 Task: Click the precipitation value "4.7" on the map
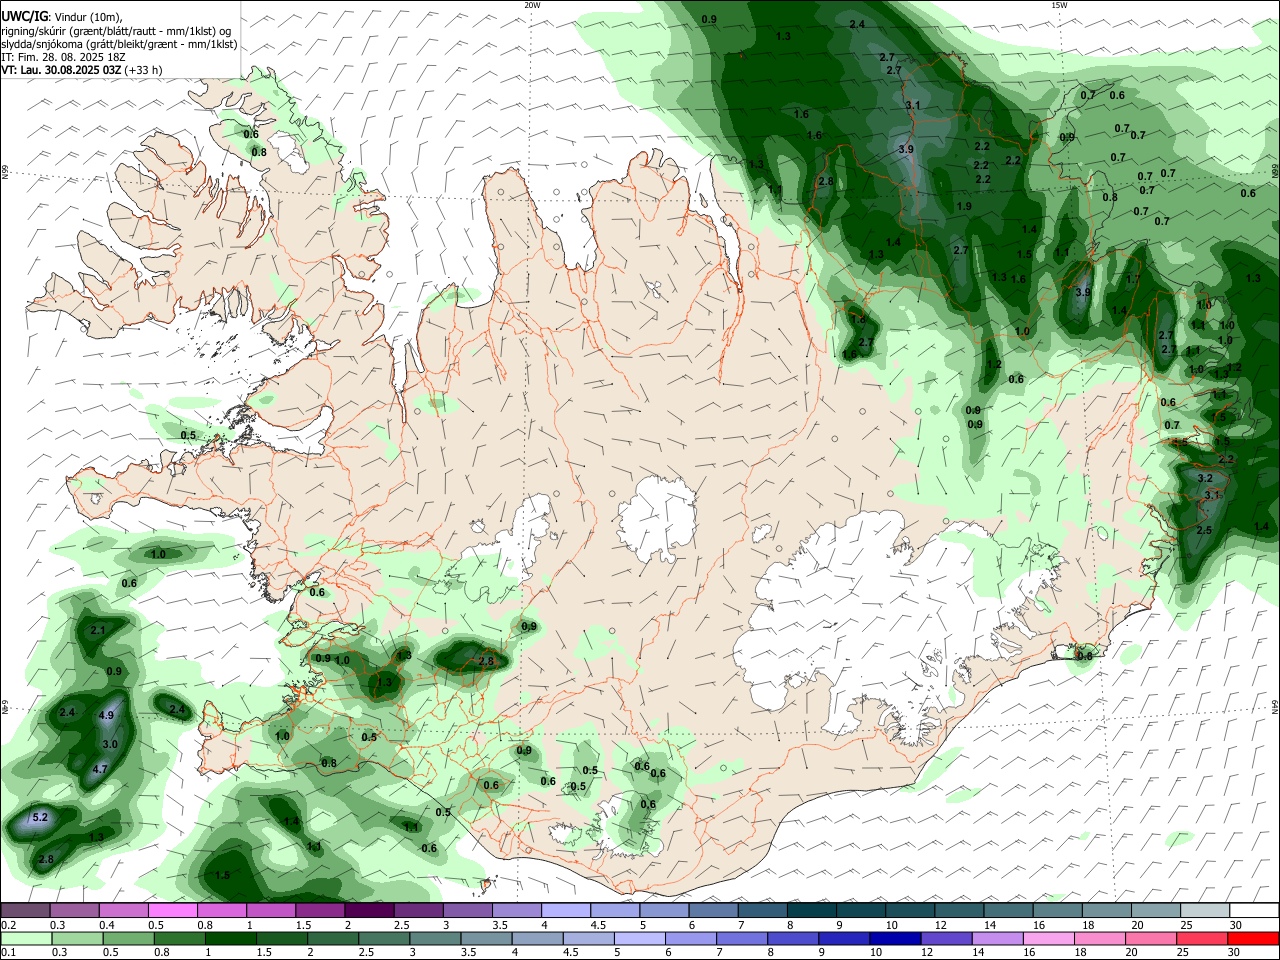100,769
